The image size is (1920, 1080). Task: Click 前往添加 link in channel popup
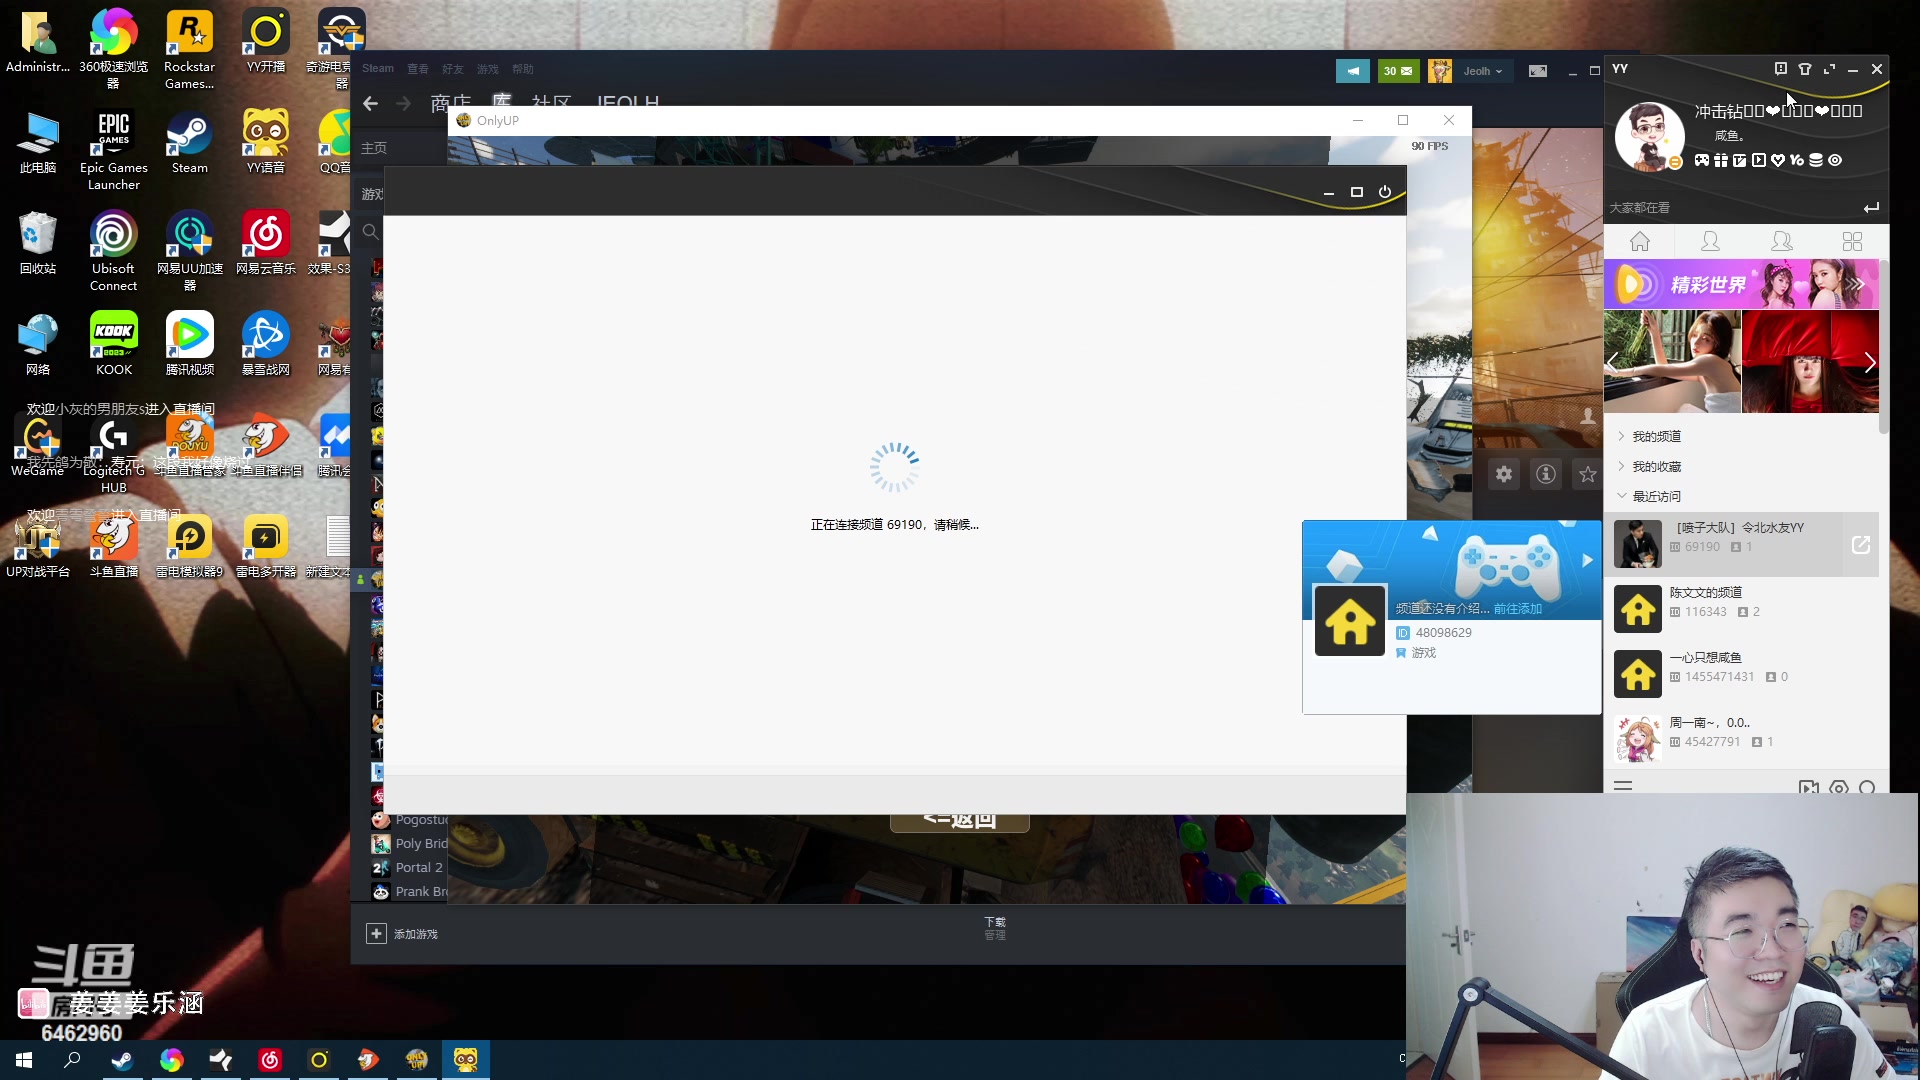point(1517,609)
